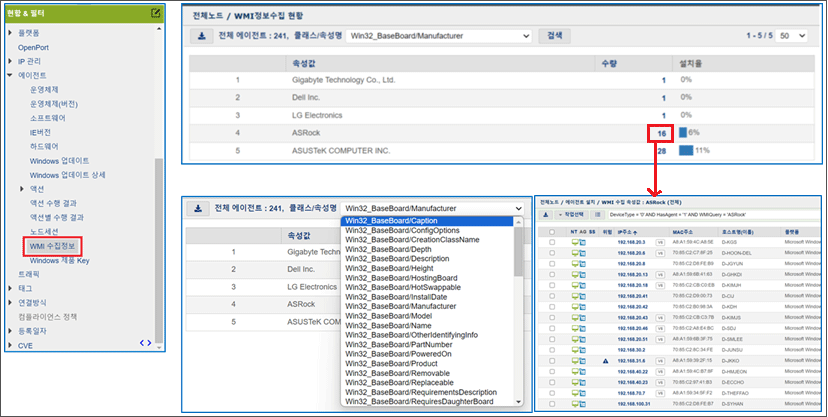Screen dimensions: 828x417
Task: Click the warning triangle icon on row 192.168.31.6
Action: point(607,361)
